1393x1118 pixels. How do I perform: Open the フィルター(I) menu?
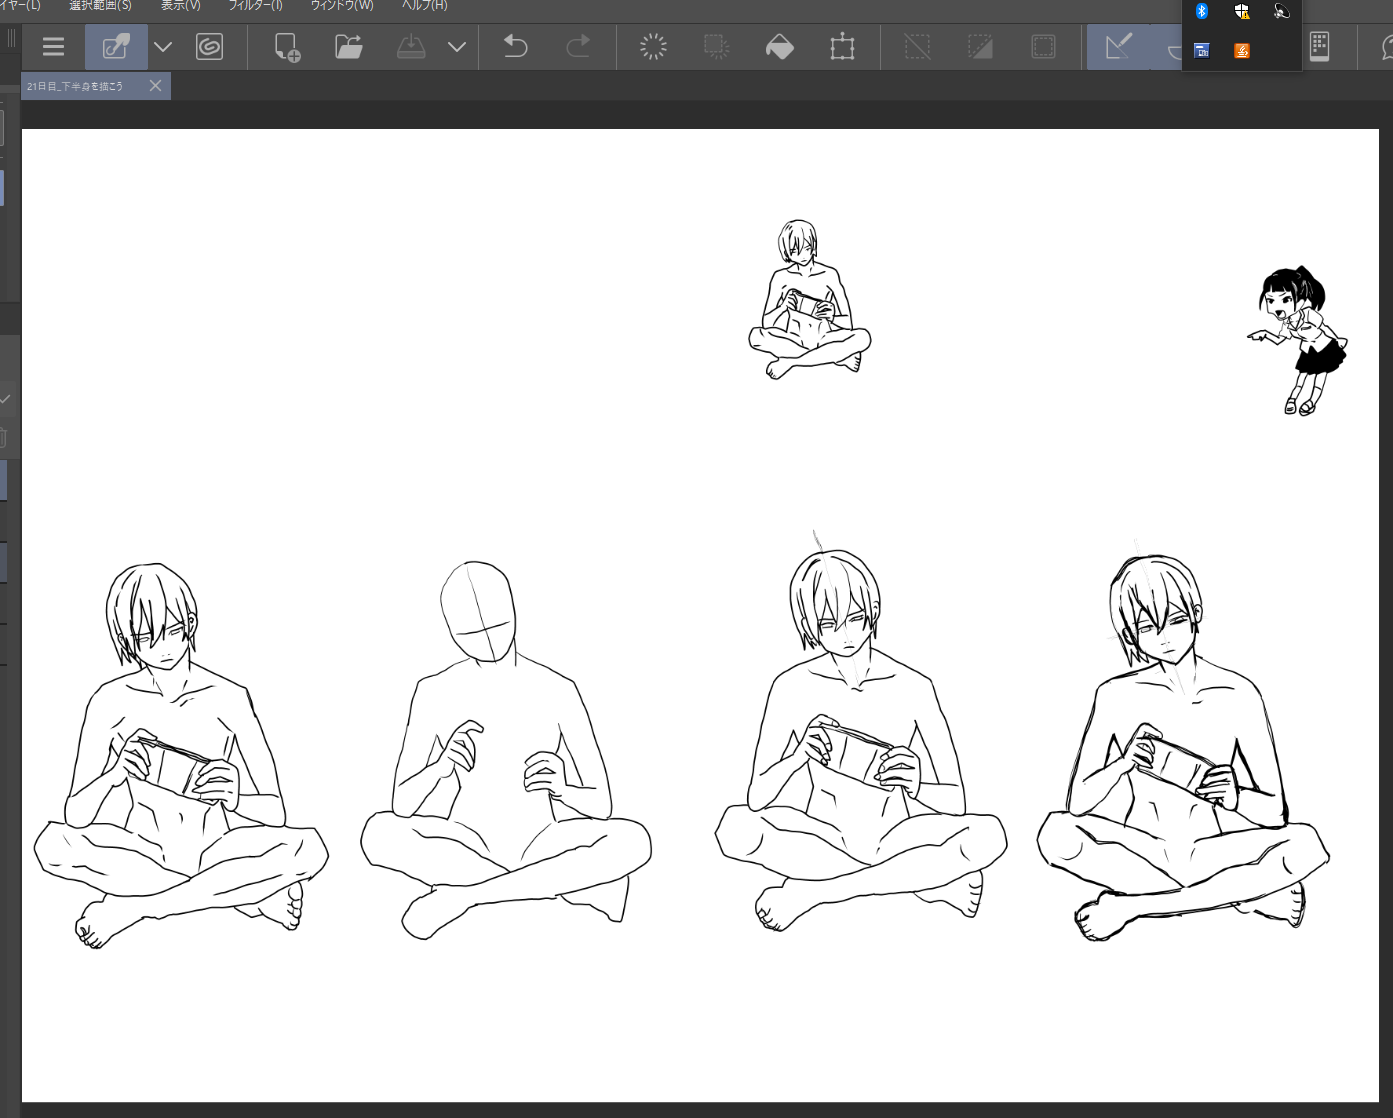[x=255, y=6]
